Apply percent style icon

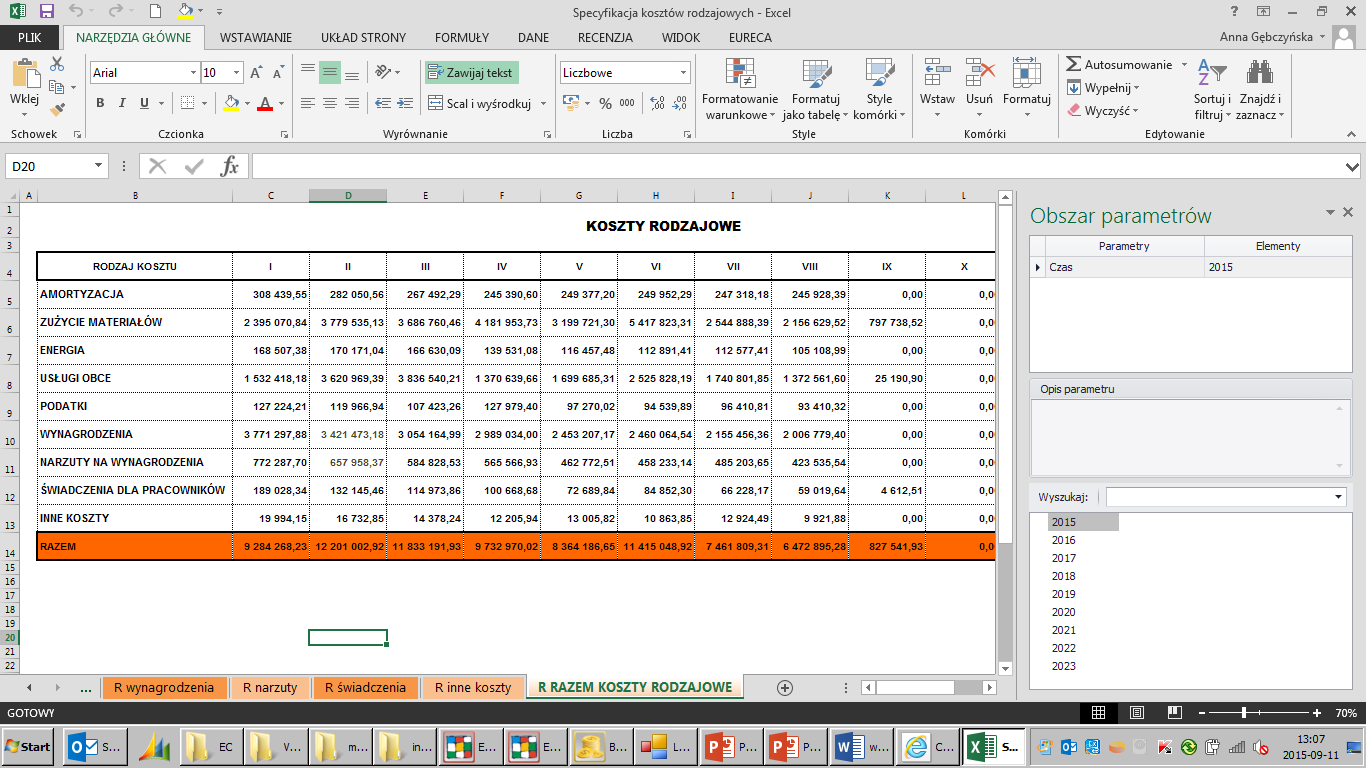click(605, 103)
